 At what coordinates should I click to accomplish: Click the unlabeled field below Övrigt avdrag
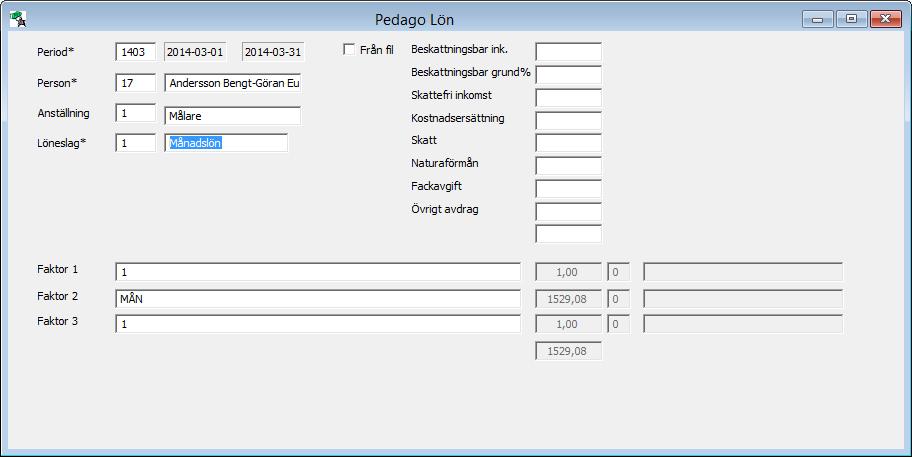tap(568, 234)
